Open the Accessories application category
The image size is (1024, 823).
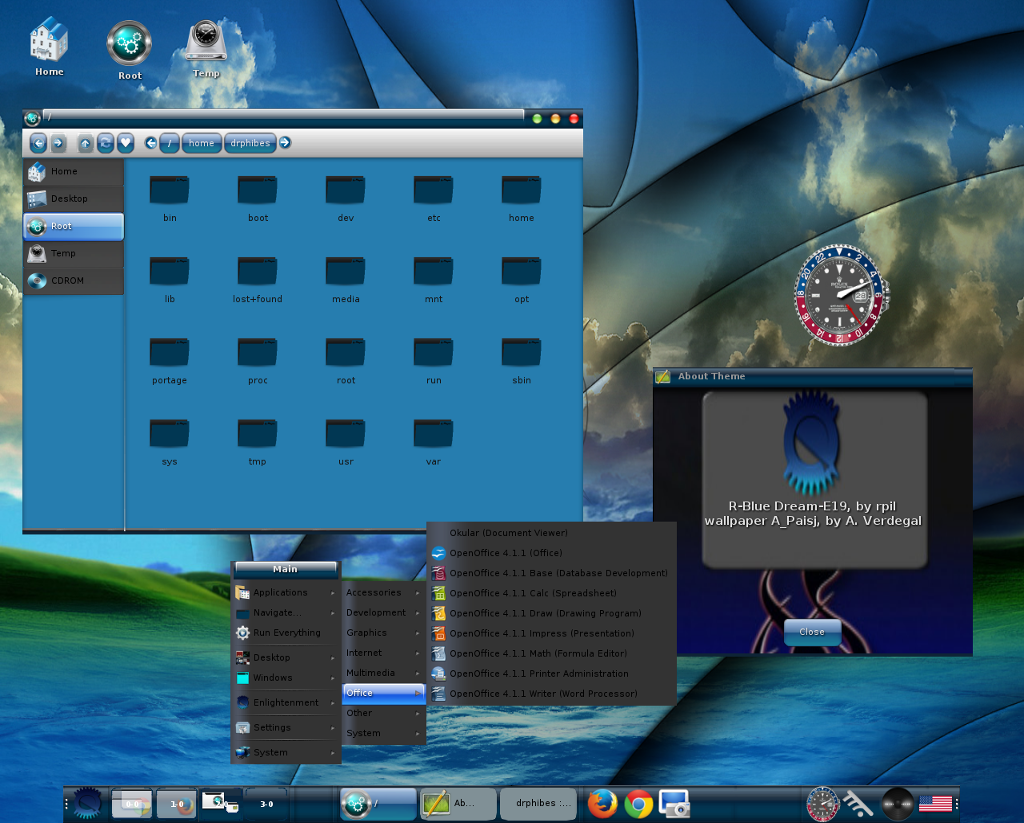[x=383, y=592]
